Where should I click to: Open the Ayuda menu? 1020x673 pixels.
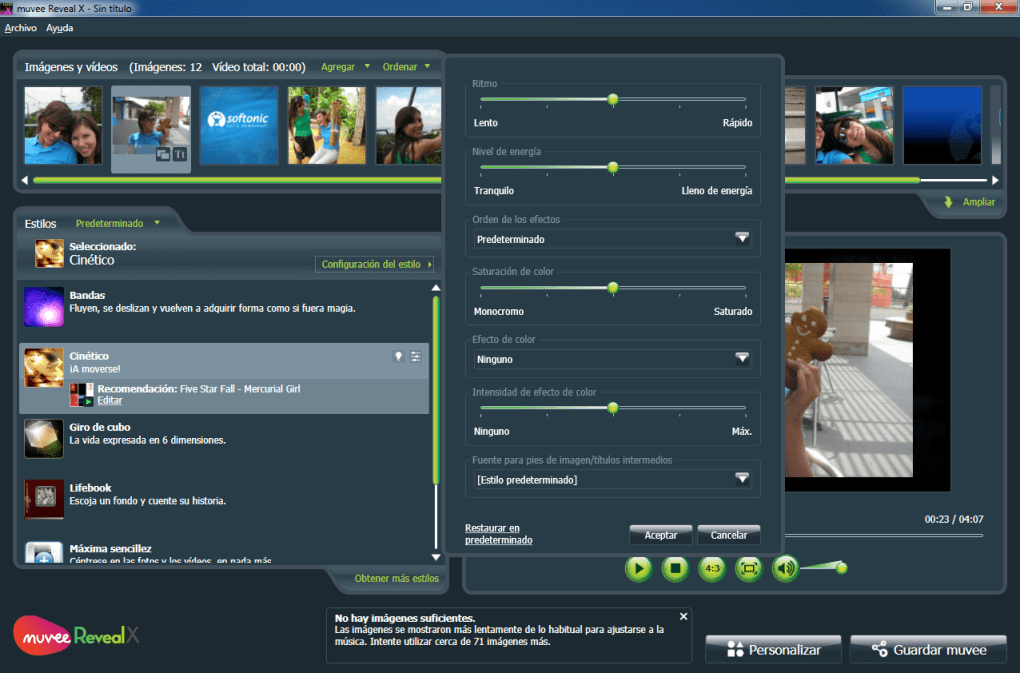pos(59,28)
